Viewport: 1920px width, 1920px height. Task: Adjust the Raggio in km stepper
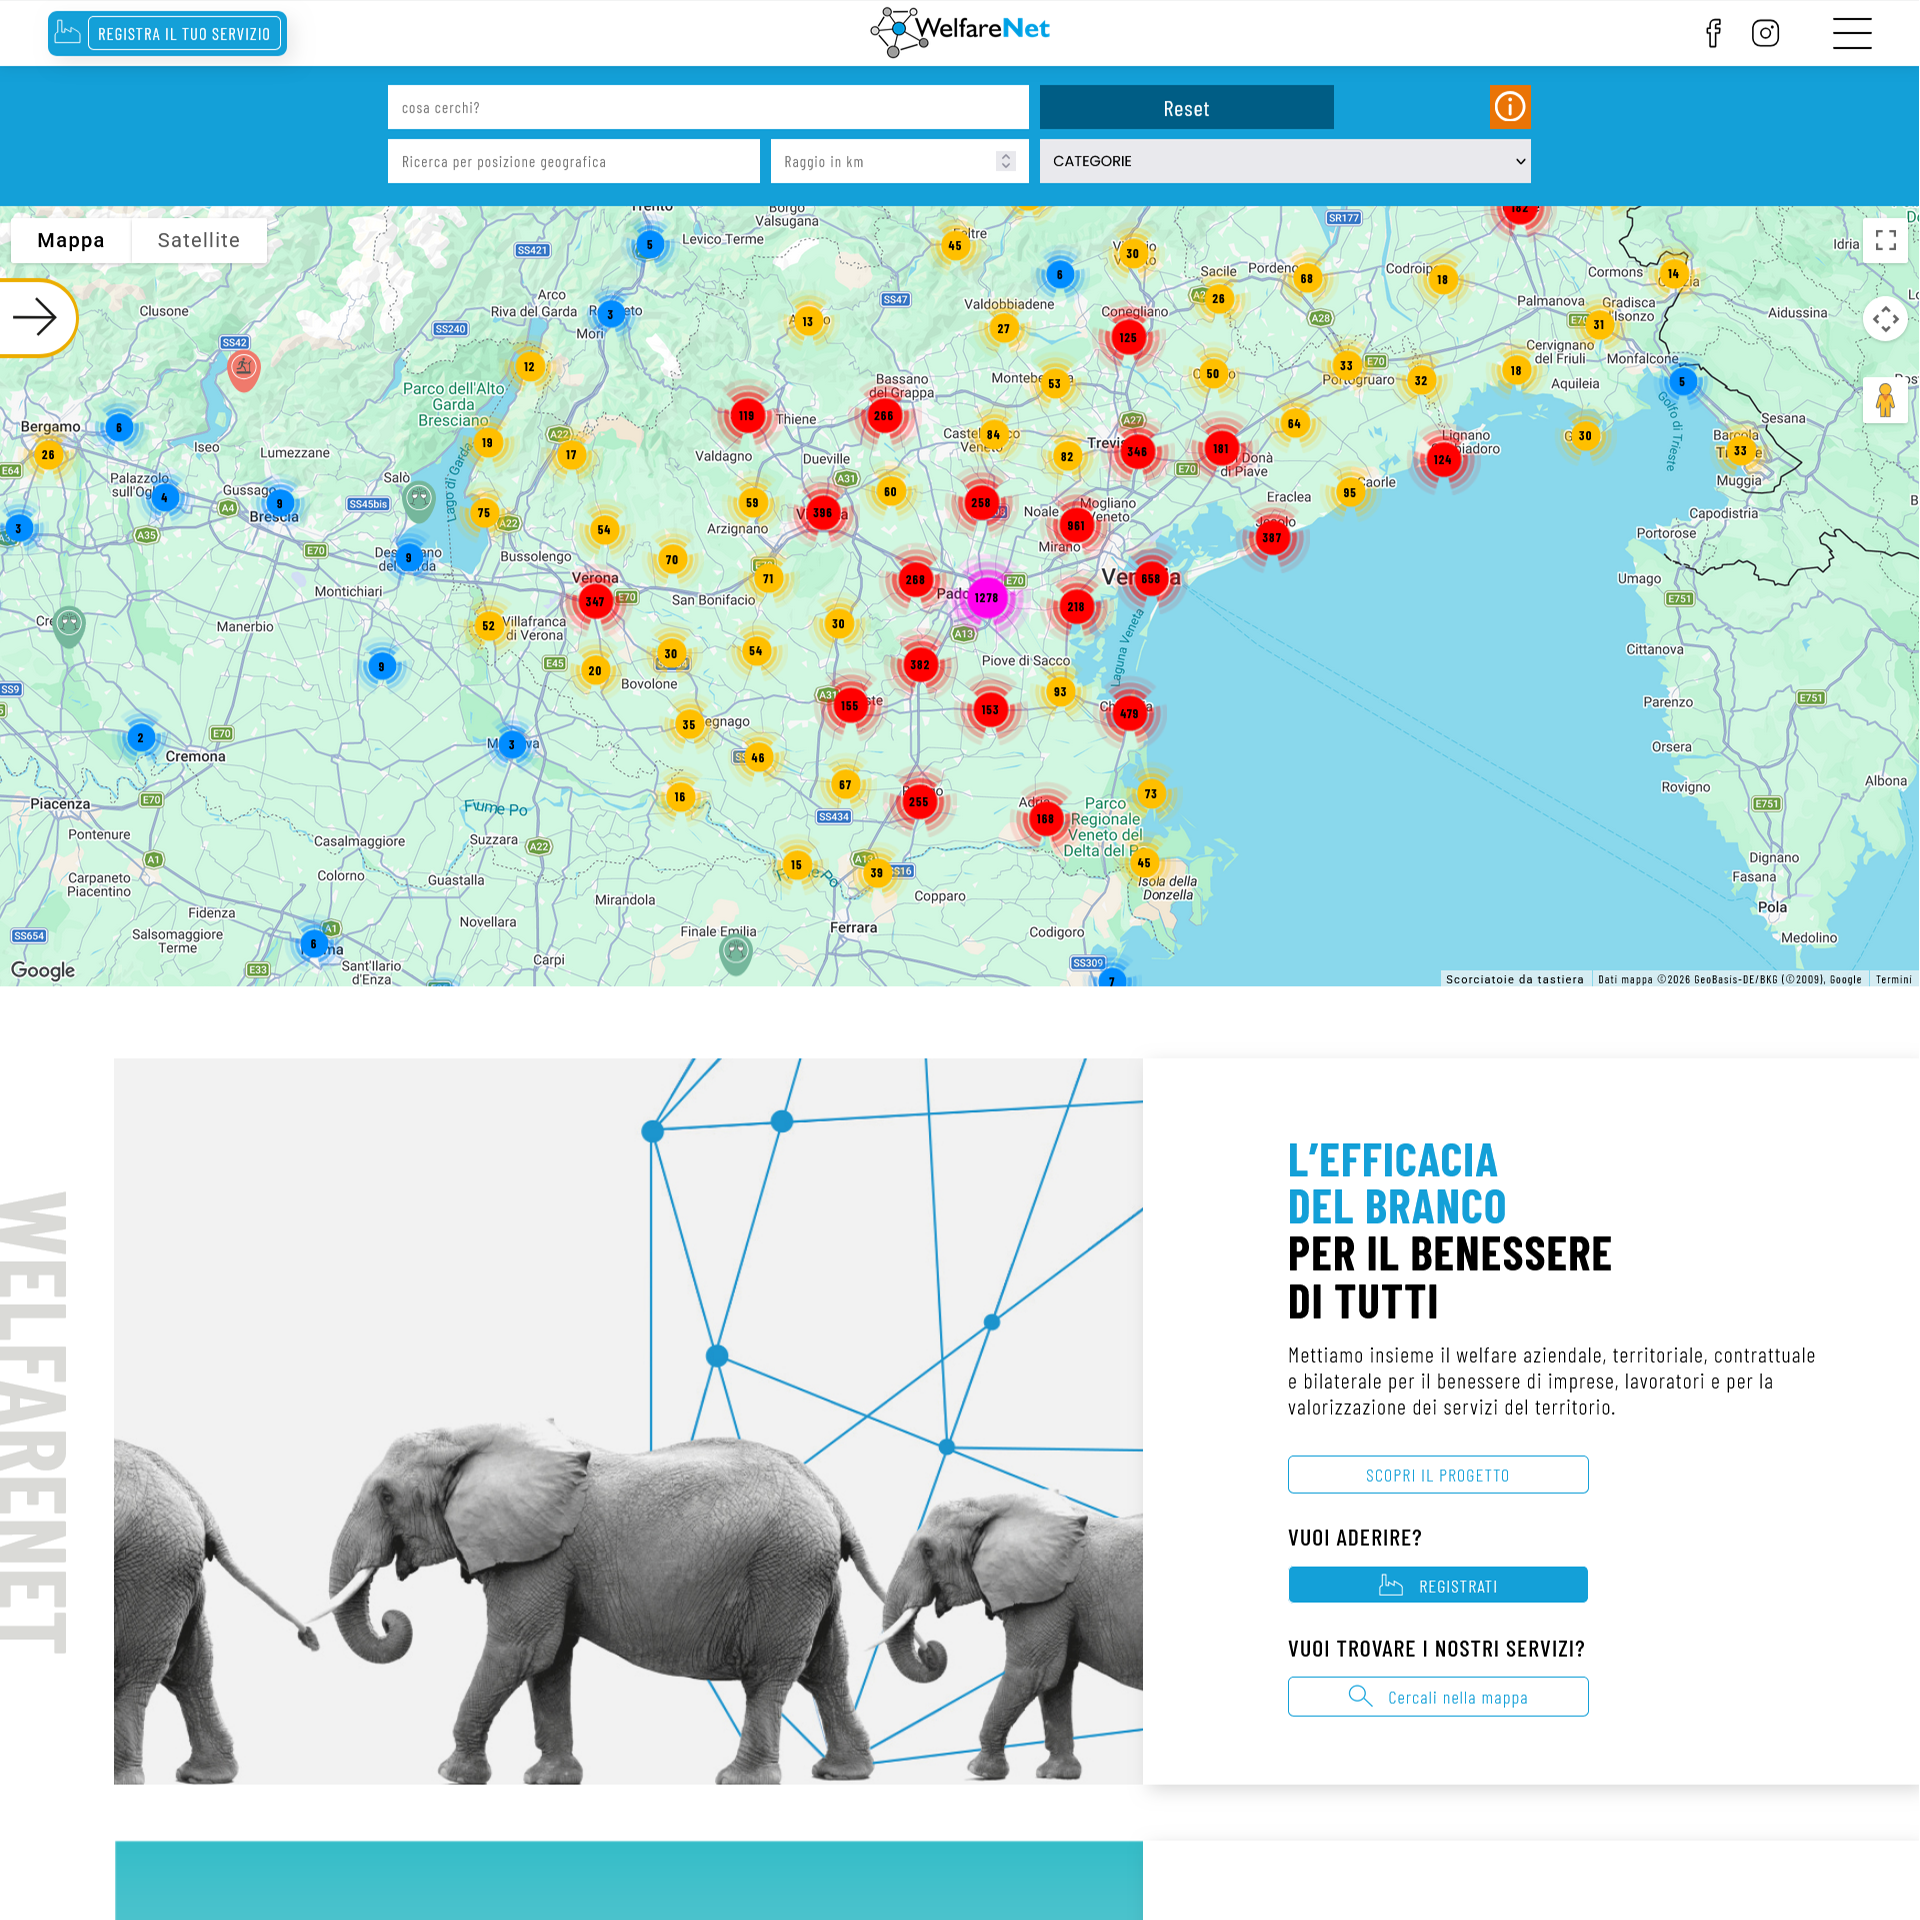(1006, 161)
